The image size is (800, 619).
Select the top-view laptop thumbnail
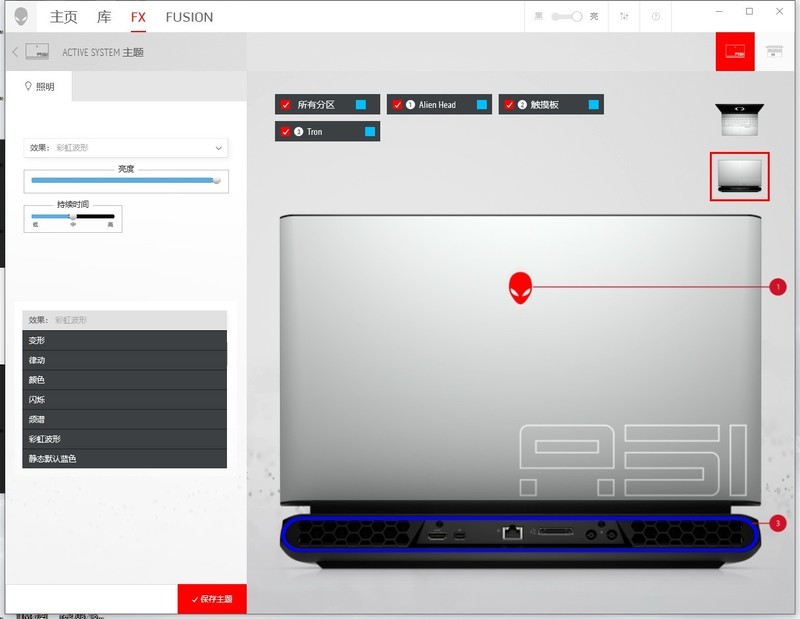click(x=740, y=118)
